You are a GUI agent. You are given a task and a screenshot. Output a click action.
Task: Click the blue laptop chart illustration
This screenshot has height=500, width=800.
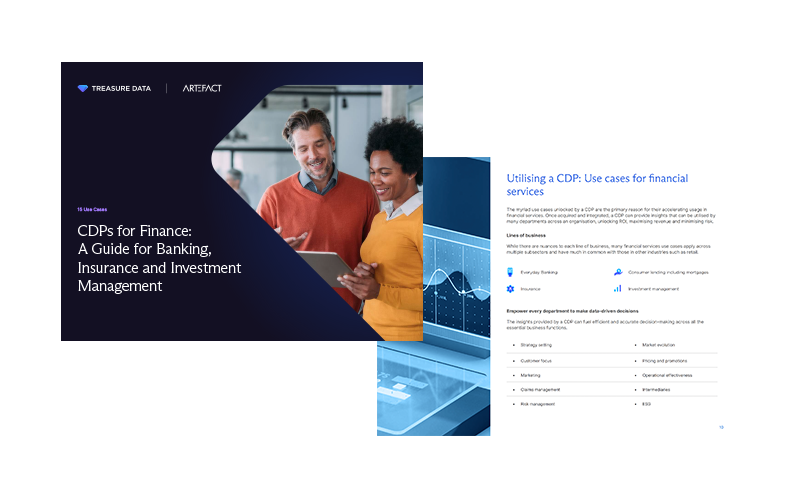pos(434,296)
